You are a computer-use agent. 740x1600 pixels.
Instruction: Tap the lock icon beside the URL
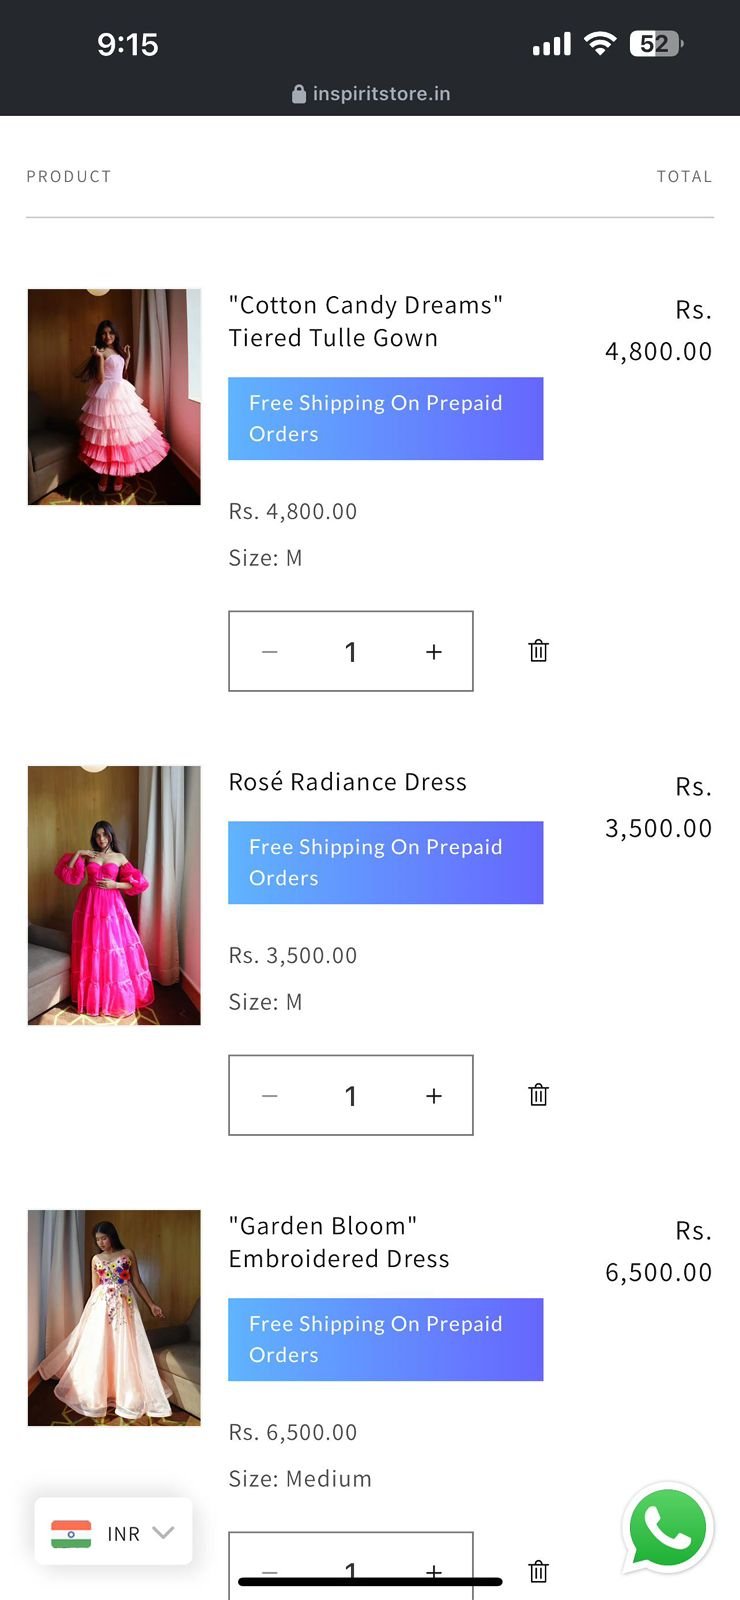click(298, 94)
